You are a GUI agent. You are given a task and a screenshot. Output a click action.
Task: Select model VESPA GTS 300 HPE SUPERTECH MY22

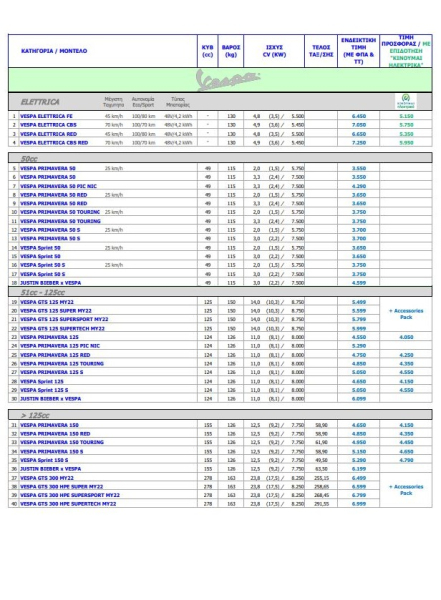tap(68, 504)
